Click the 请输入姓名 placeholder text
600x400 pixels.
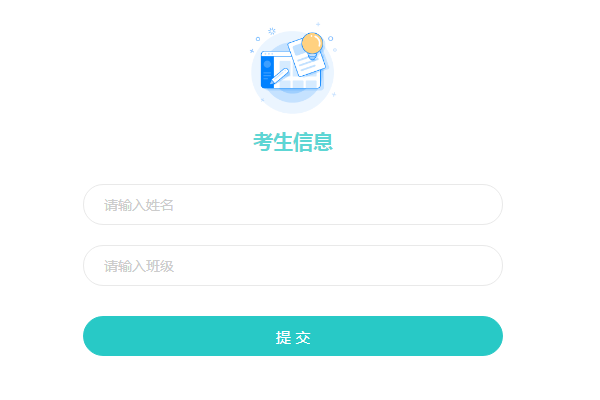tap(139, 205)
